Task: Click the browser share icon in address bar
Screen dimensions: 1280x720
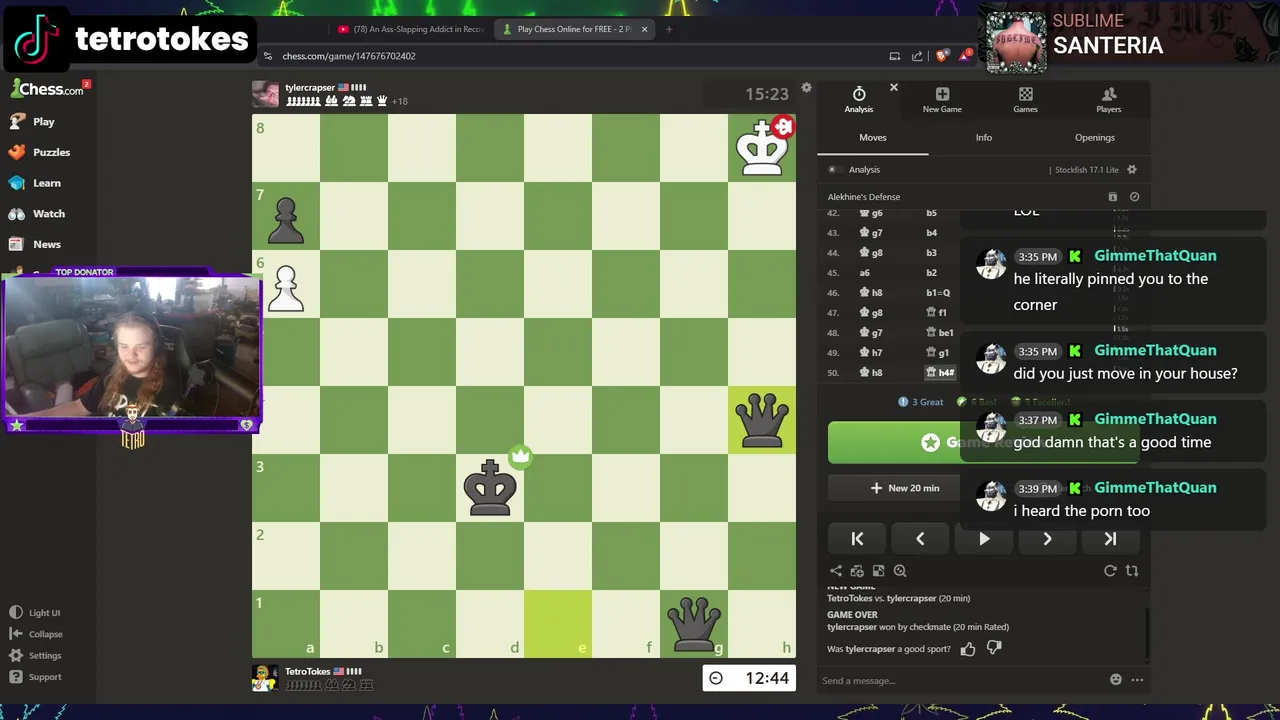Action: pos(917,57)
